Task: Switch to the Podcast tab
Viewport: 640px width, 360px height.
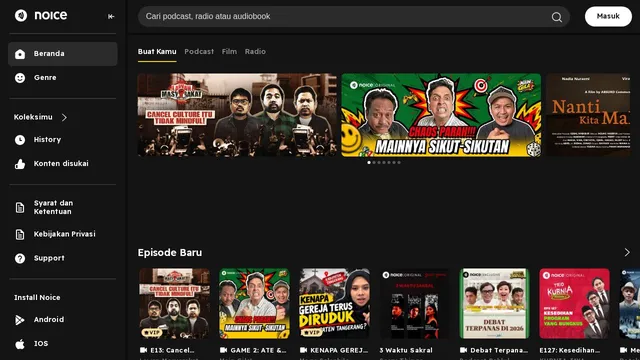Action: coord(199,52)
